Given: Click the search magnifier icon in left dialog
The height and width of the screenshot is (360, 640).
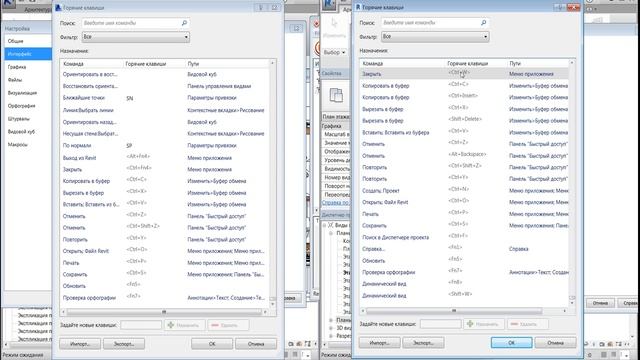Looking at the screenshot, I should [184, 23].
